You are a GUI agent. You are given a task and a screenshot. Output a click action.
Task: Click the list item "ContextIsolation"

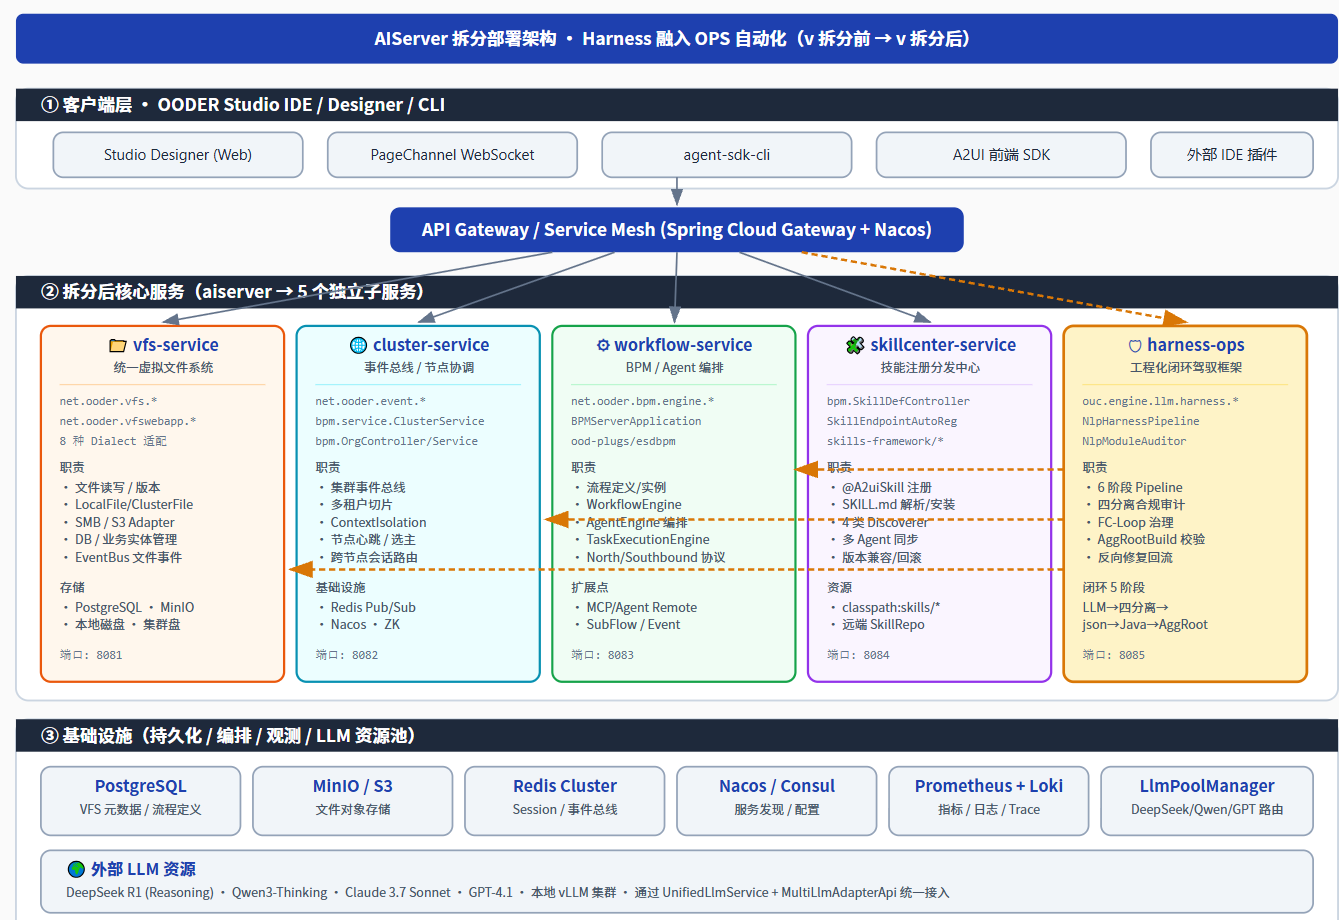coord(378,522)
